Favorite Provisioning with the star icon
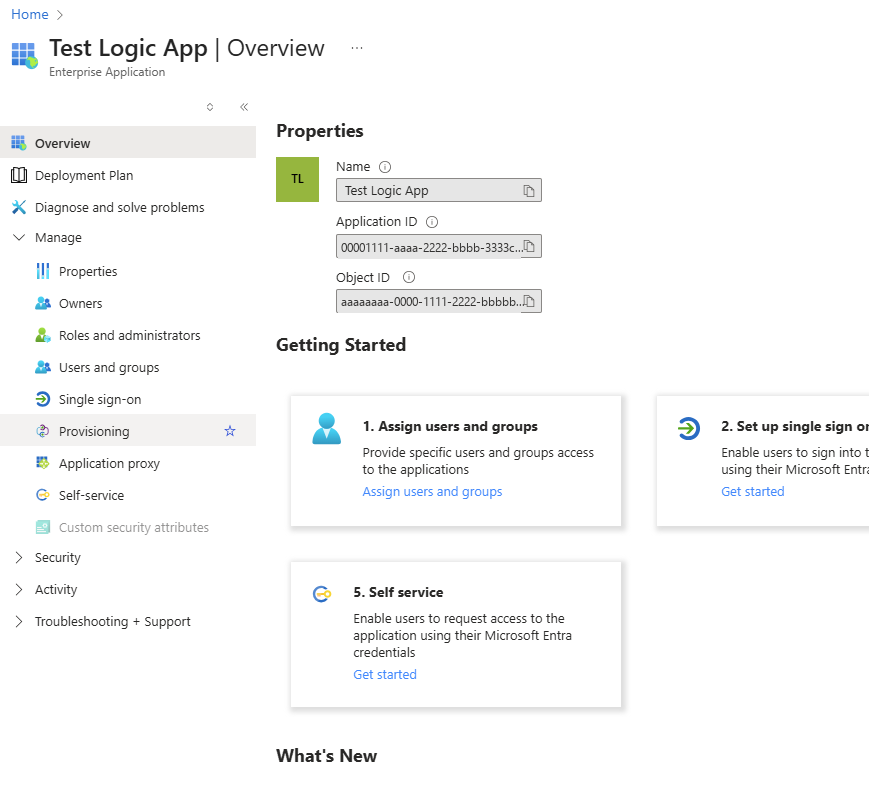869x790 pixels. (x=230, y=431)
